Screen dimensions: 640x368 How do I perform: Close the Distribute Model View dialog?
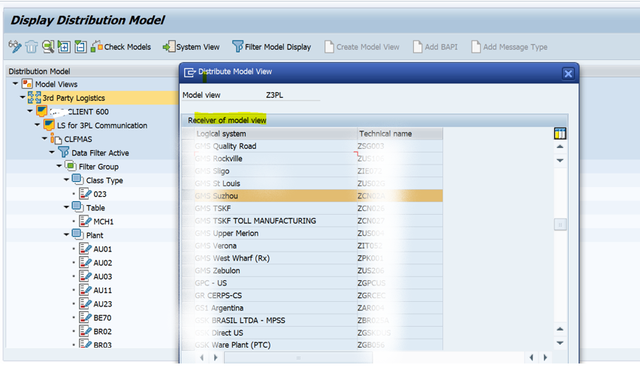568,73
